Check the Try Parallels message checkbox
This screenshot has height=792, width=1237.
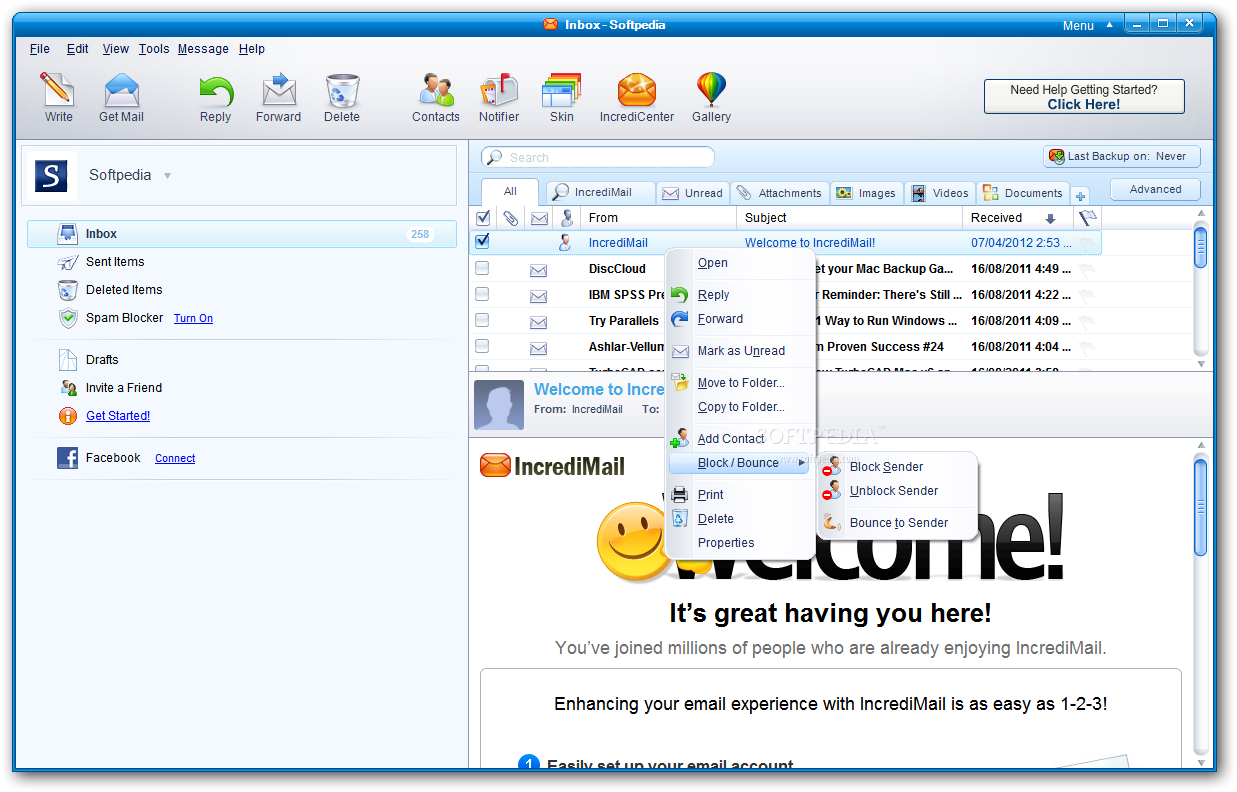click(482, 320)
